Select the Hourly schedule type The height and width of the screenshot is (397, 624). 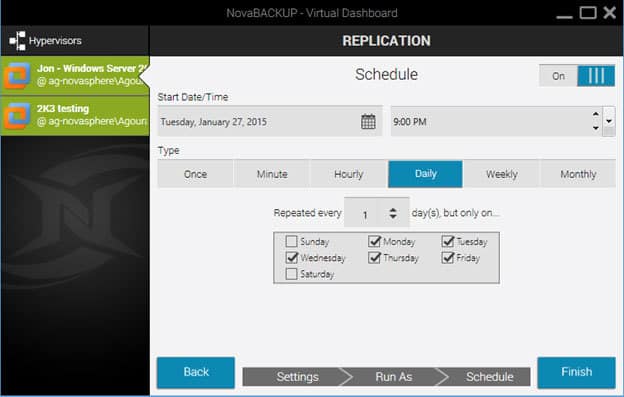[349, 174]
